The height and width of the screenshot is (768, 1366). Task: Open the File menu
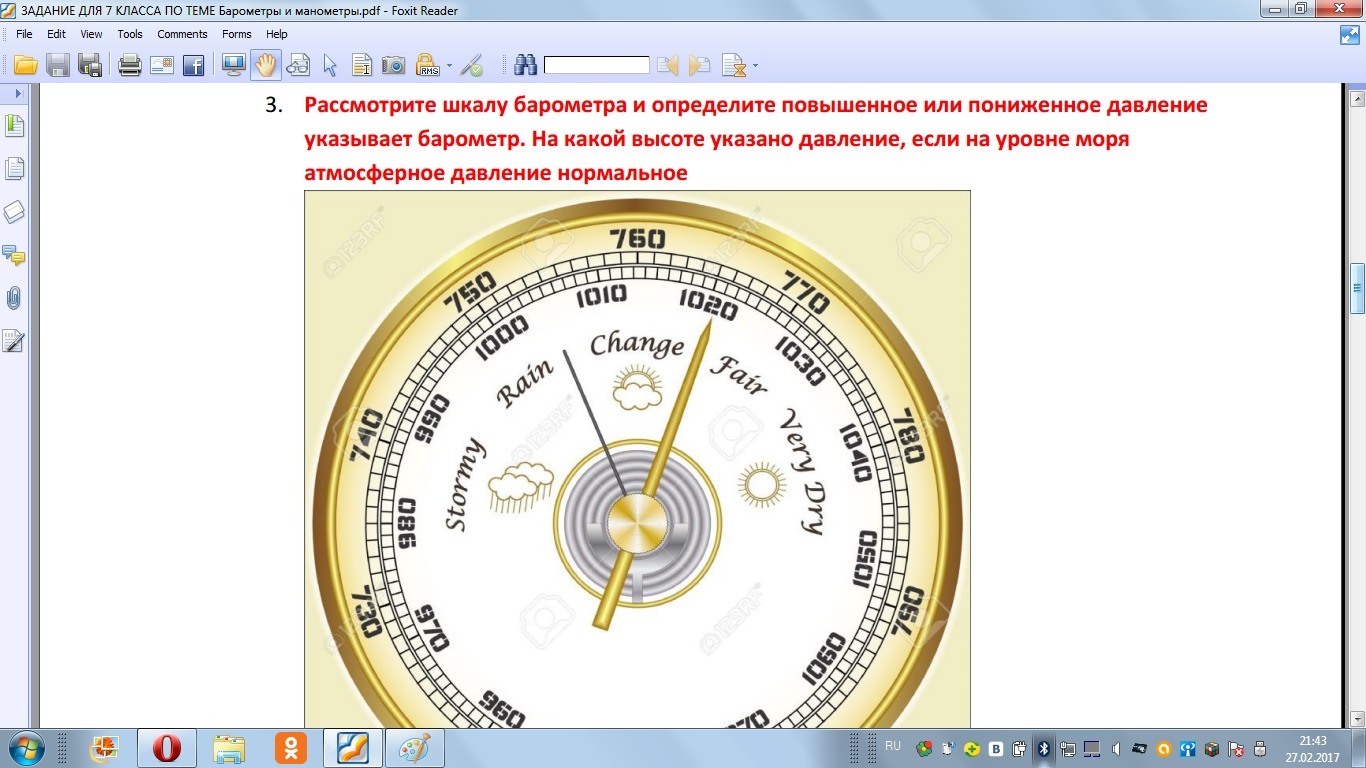pyautogui.click(x=25, y=34)
